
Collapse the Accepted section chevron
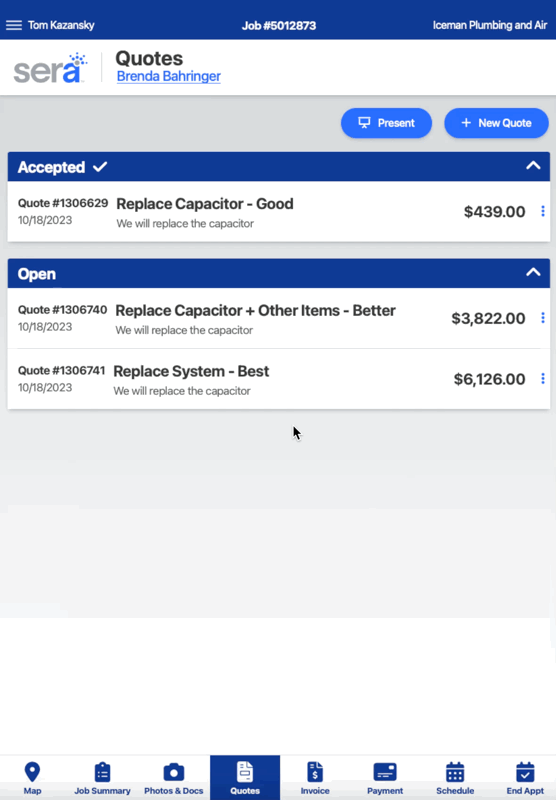pos(533,165)
